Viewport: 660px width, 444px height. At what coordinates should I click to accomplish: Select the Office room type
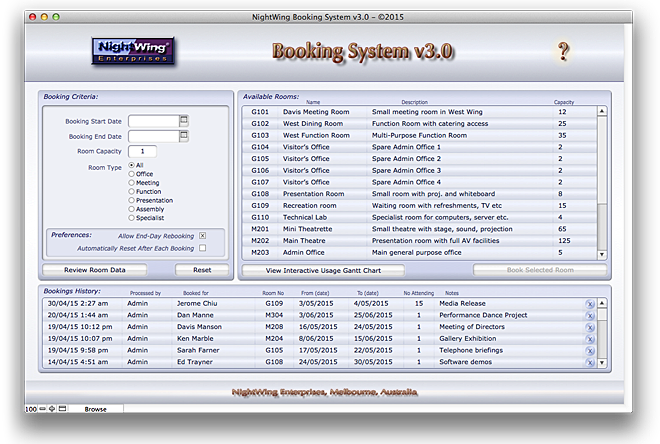131,174
